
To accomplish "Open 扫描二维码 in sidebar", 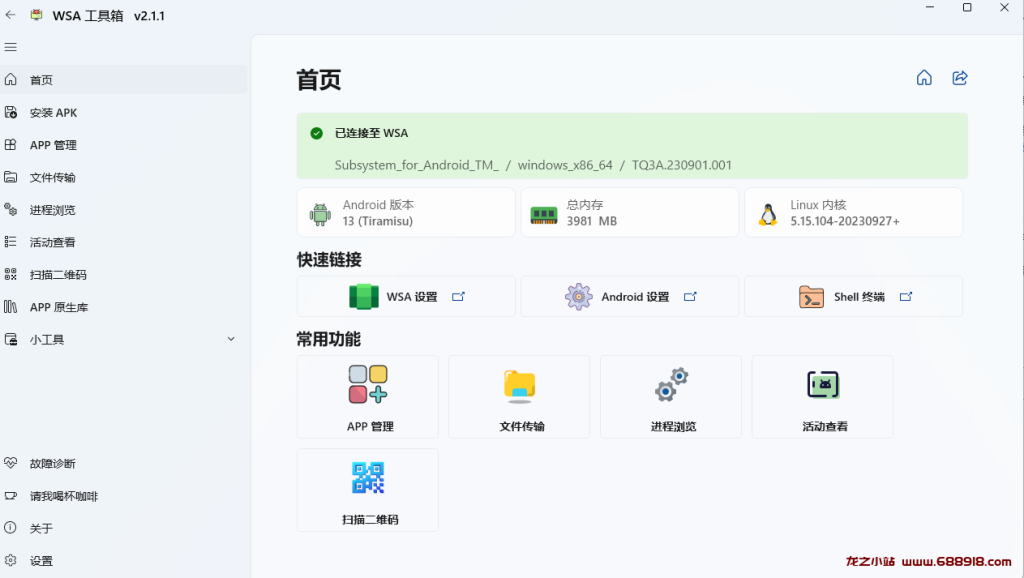I will (123, 274).
